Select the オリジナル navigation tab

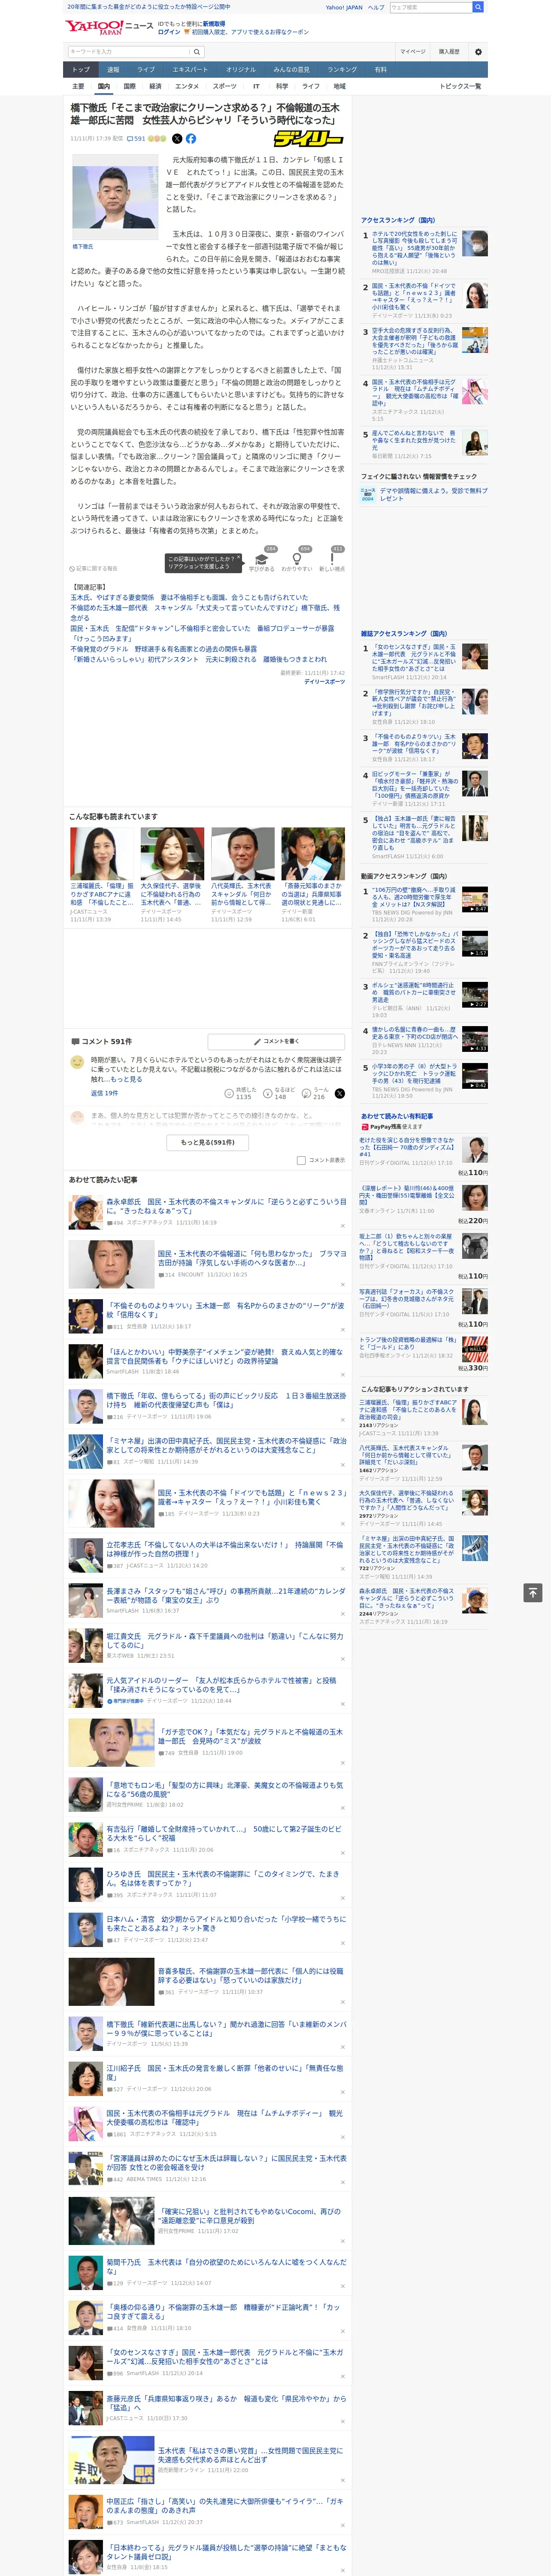(241, 70)
